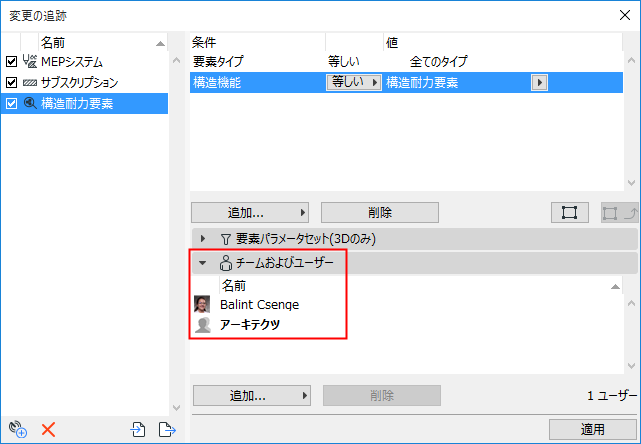This screenshot has height=444, width=641.
Task: Expand the 要素パラメータセット(3Dのみ) section
Action: pyautogui.click(x=203, y=239)
